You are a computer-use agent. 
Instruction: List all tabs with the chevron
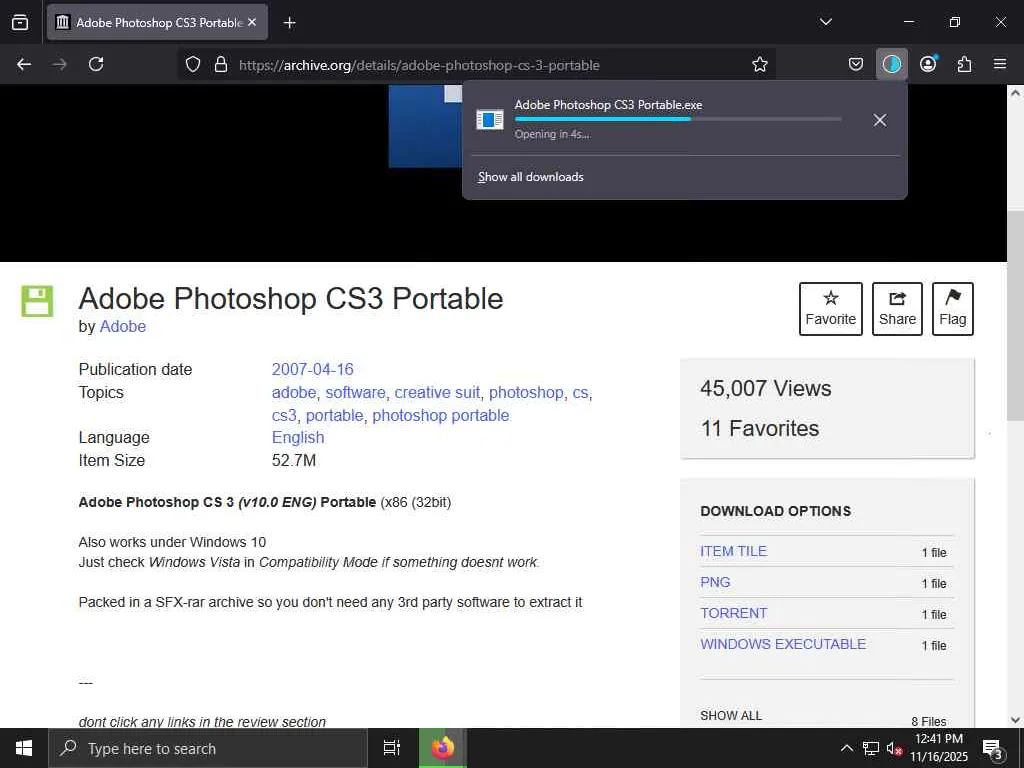[x=825, y=22]
